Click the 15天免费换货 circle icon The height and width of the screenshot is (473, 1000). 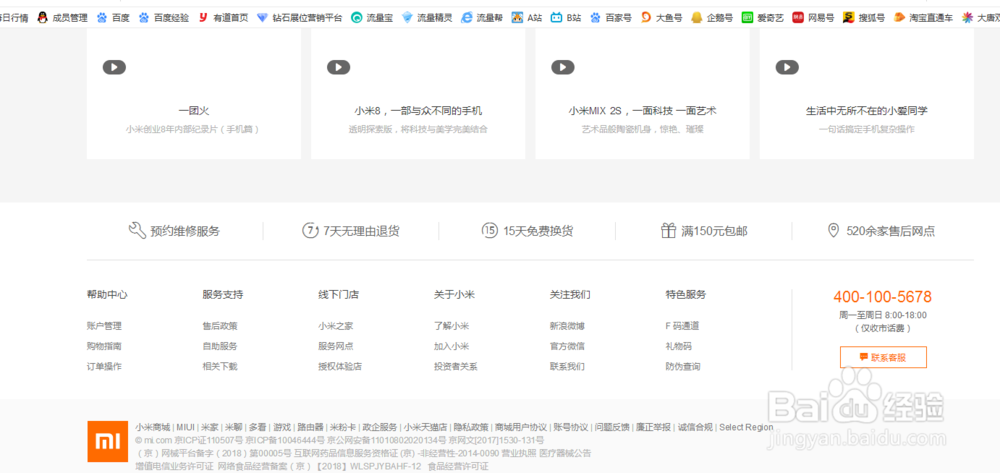pos(489,231)
